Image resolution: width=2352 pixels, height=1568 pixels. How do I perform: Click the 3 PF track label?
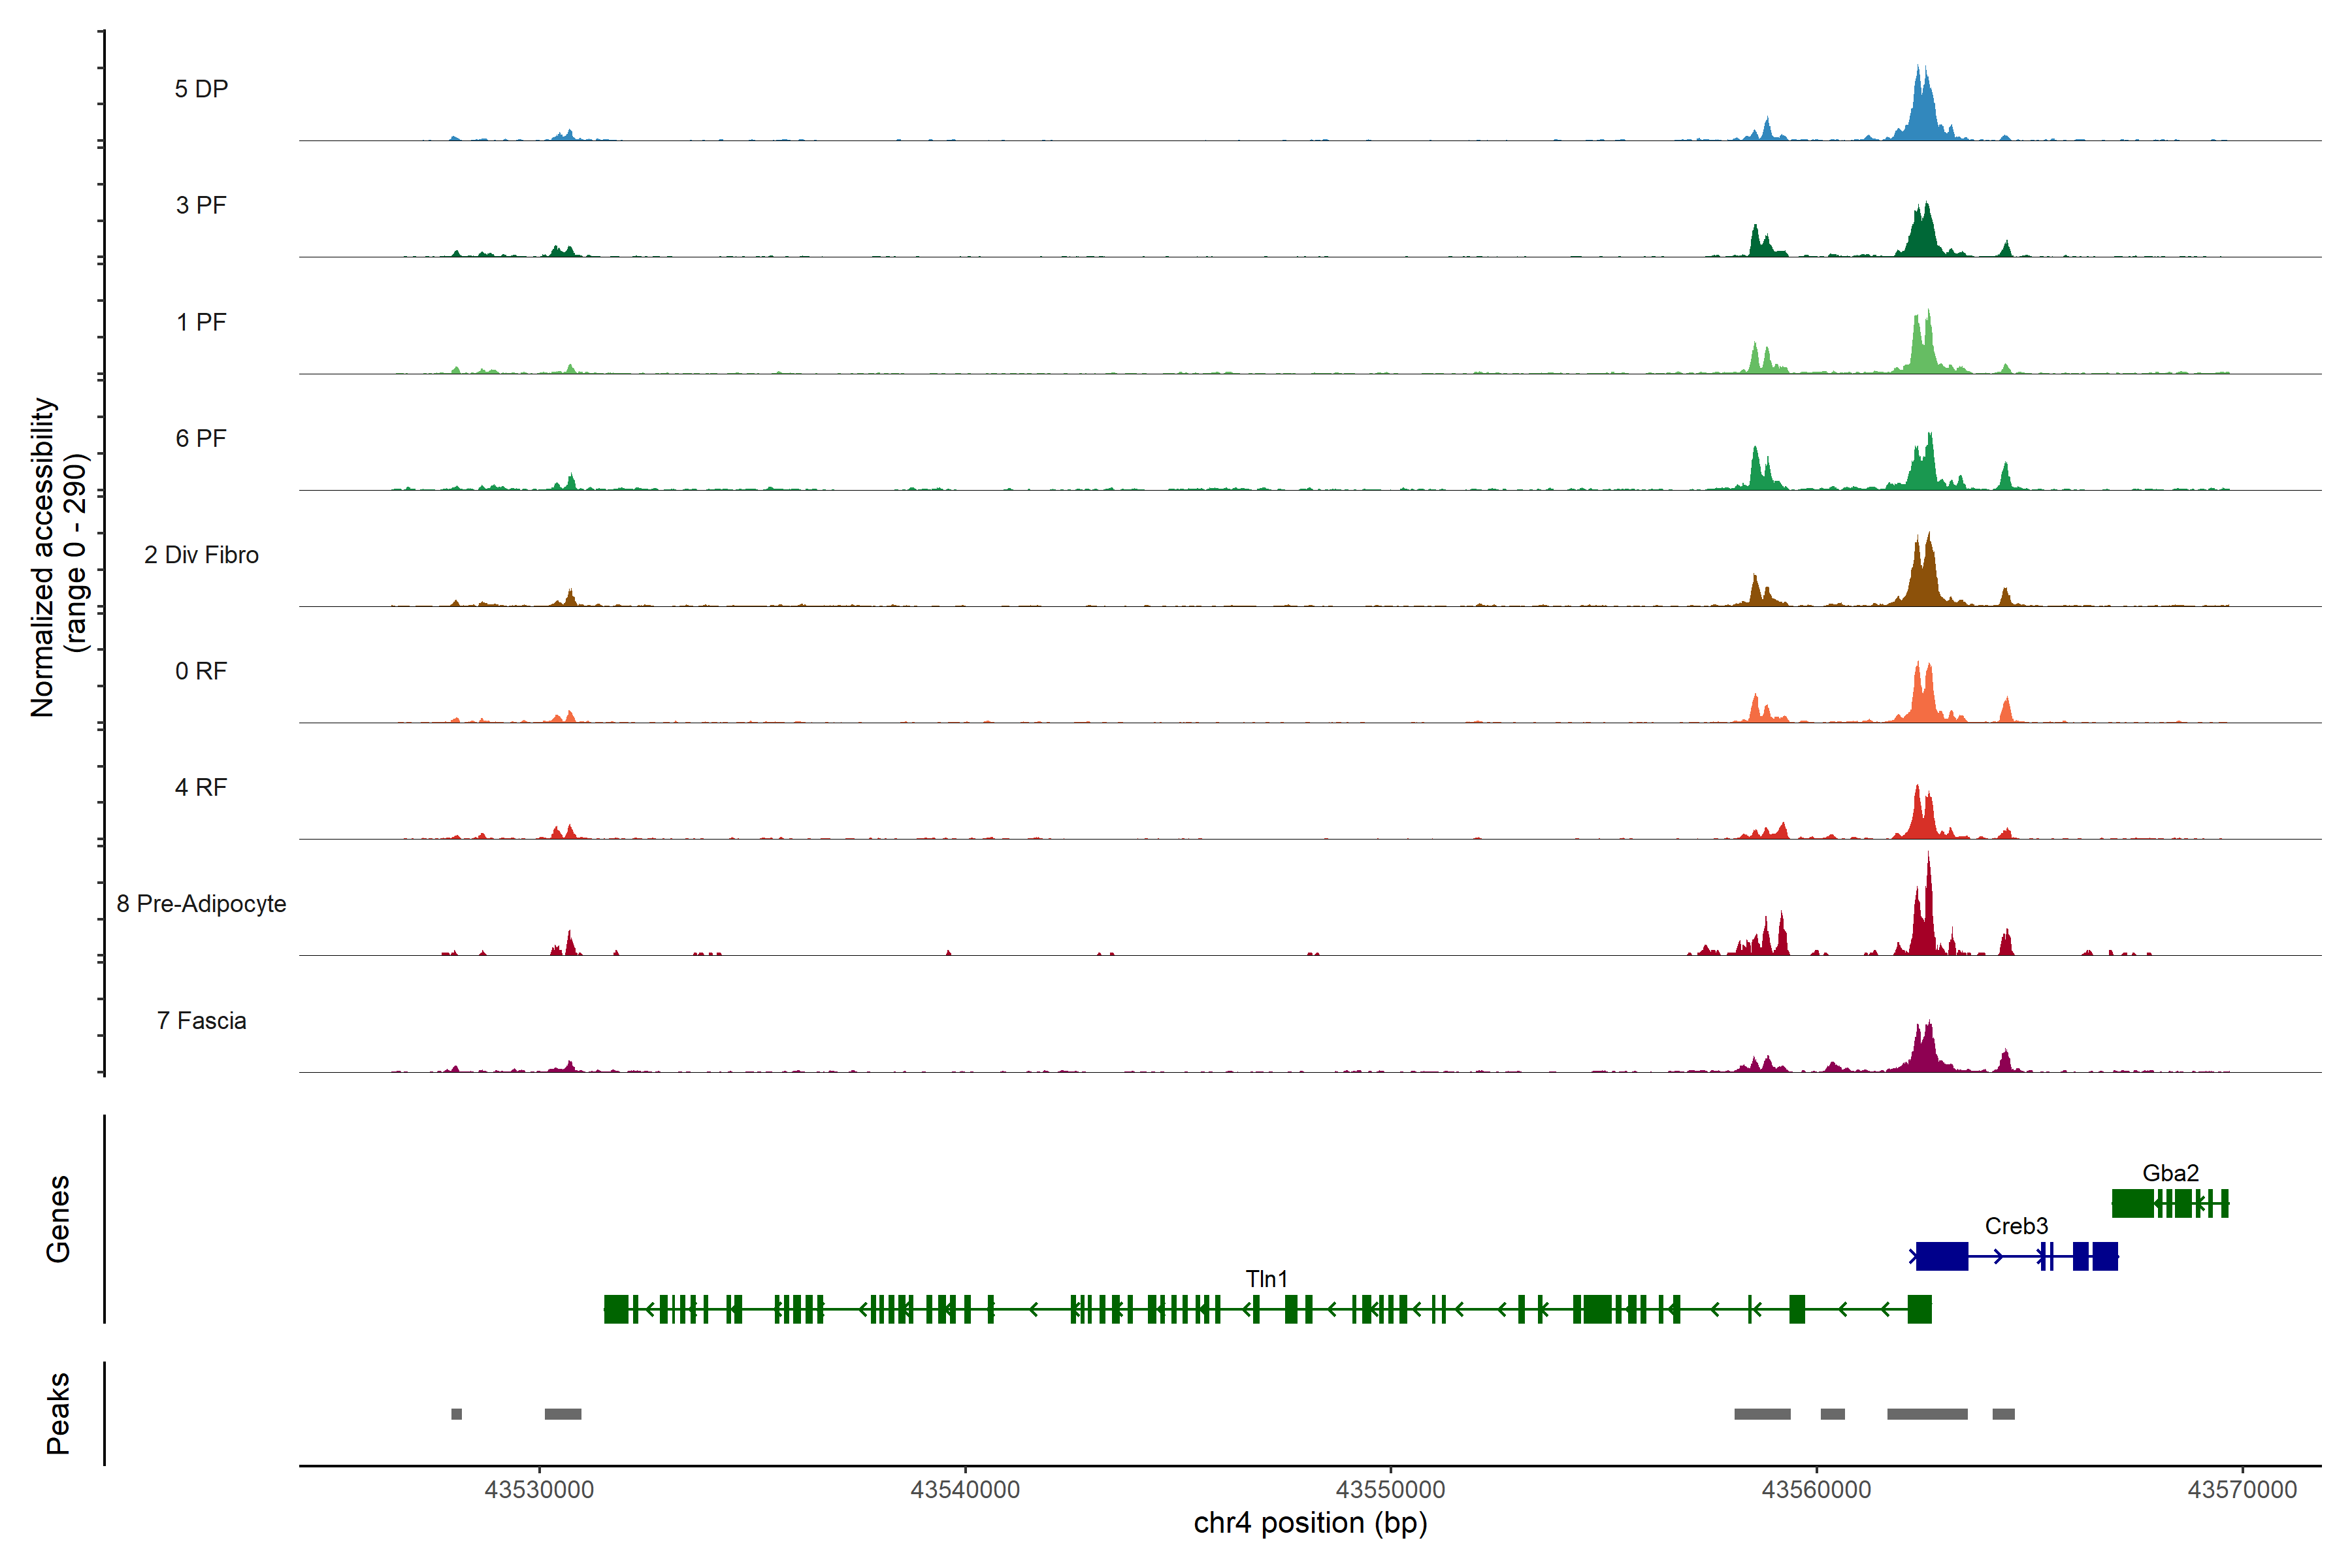(x=201, y=205)
